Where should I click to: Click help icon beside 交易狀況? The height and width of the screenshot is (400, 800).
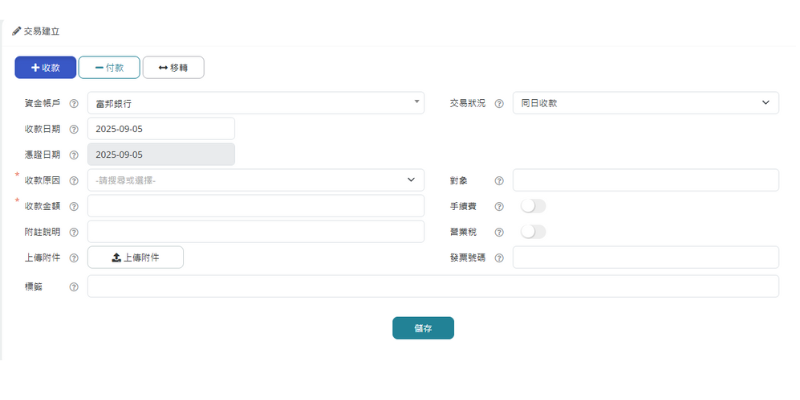(499, 103)
